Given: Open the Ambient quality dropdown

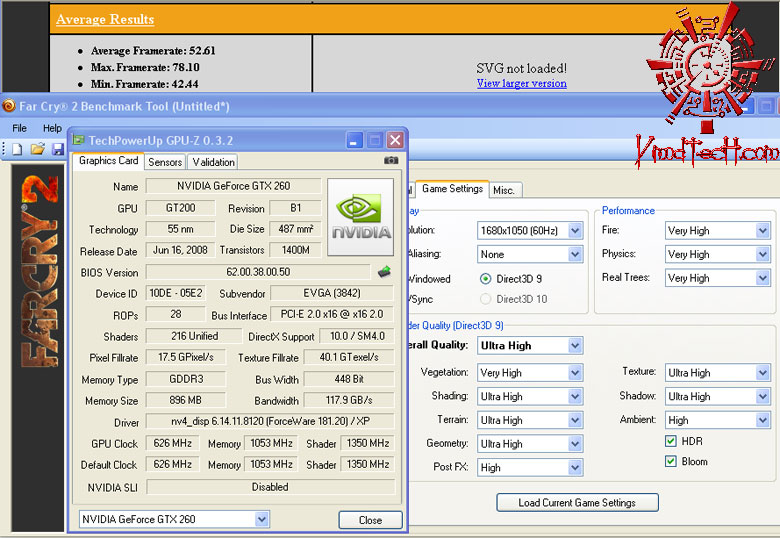Looking at the screenshot, I should click(x=717, y=421).
